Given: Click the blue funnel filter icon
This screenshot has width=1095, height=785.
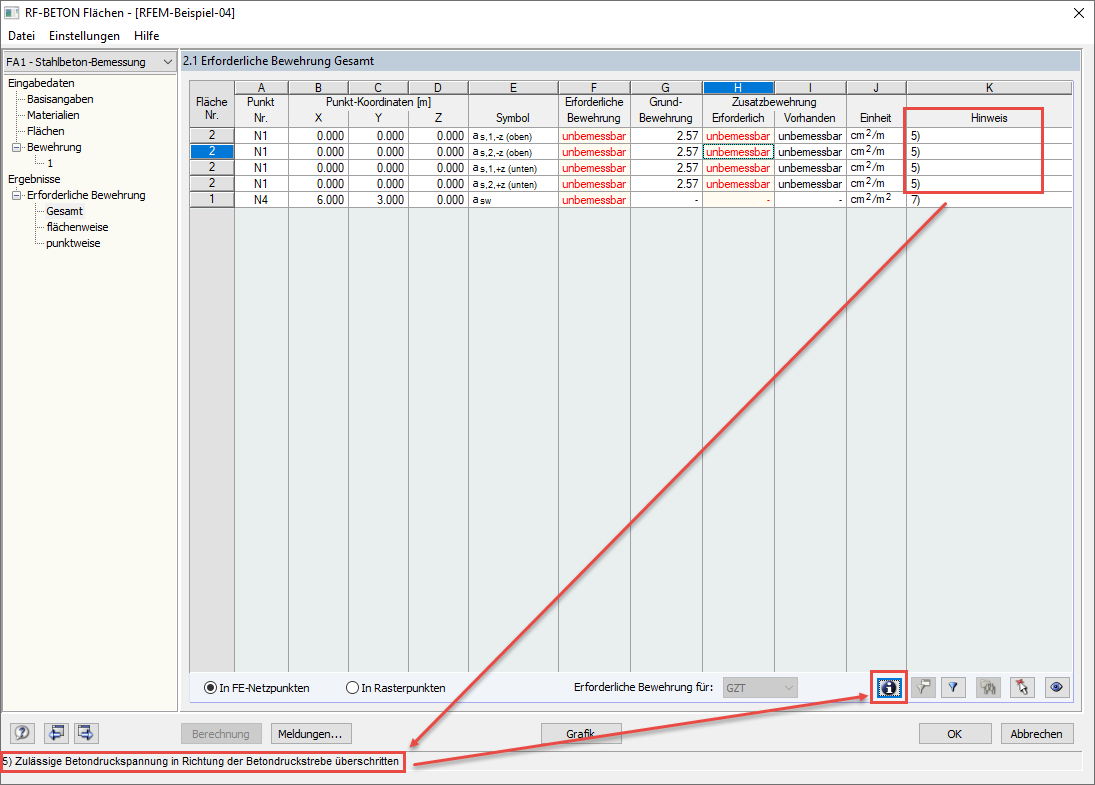Looking at the screenshot, I should [x=953, y=688].
